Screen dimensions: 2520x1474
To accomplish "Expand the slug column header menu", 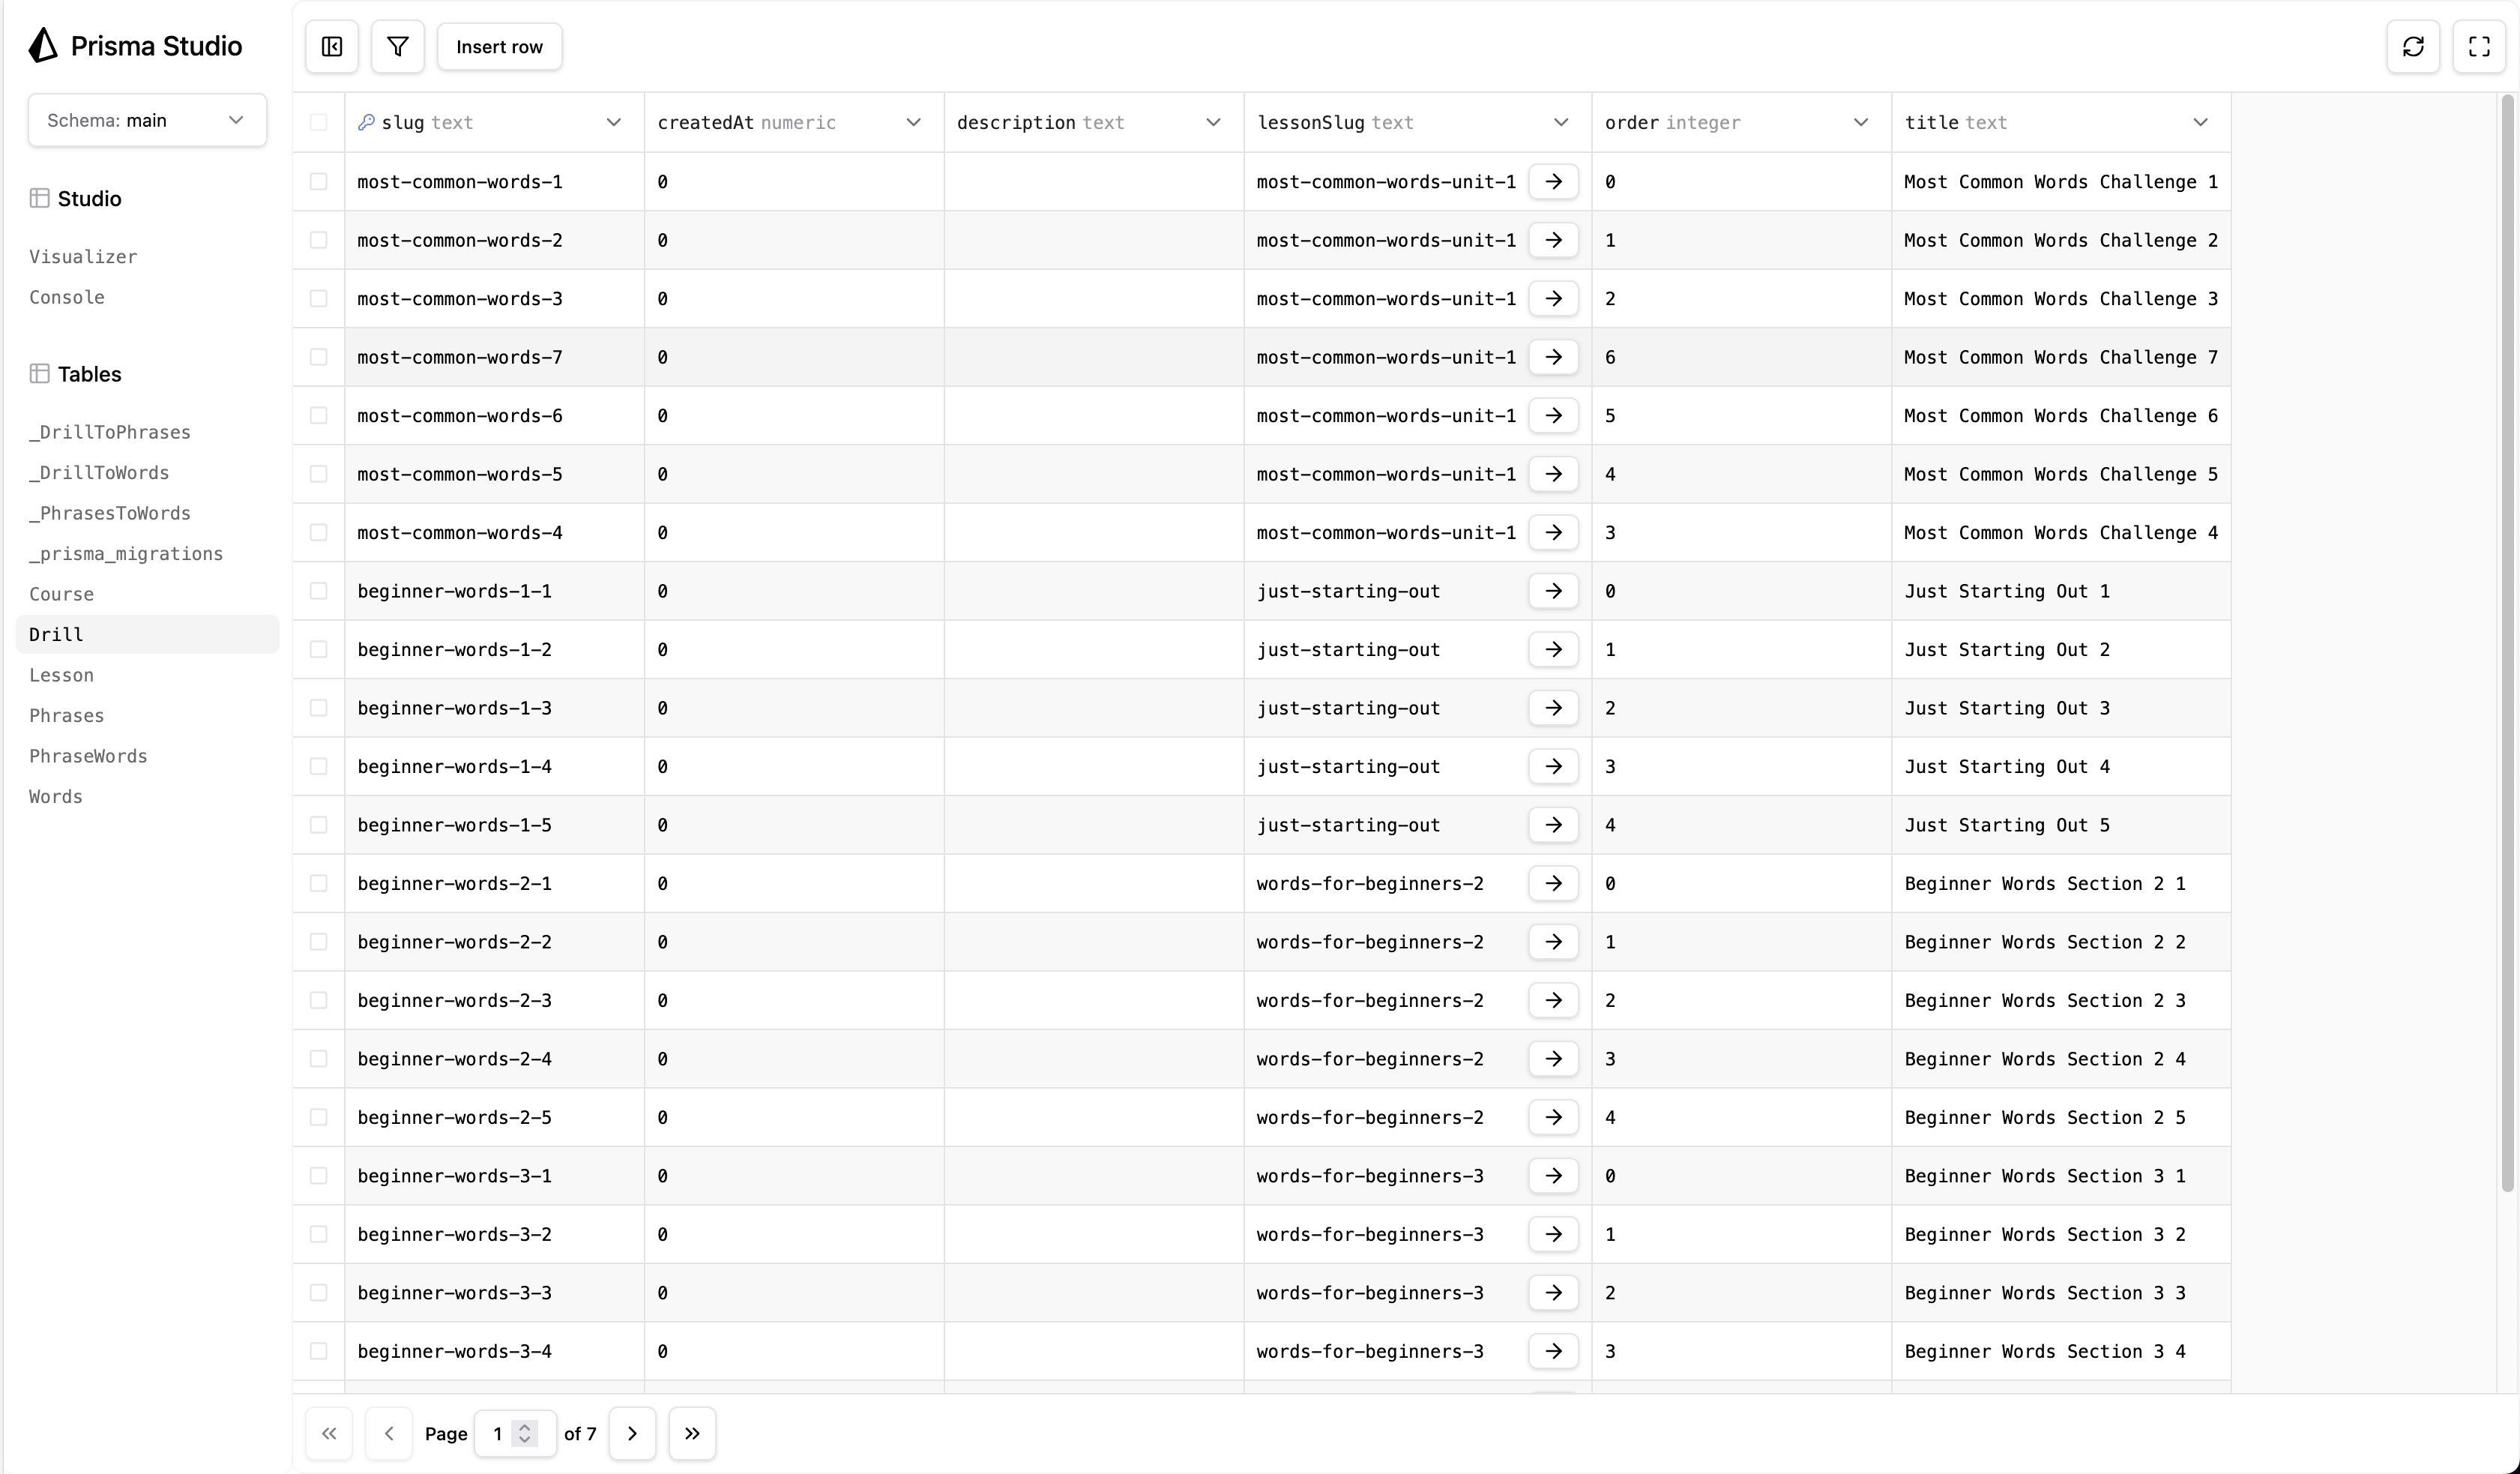I will tap(613, 122).
